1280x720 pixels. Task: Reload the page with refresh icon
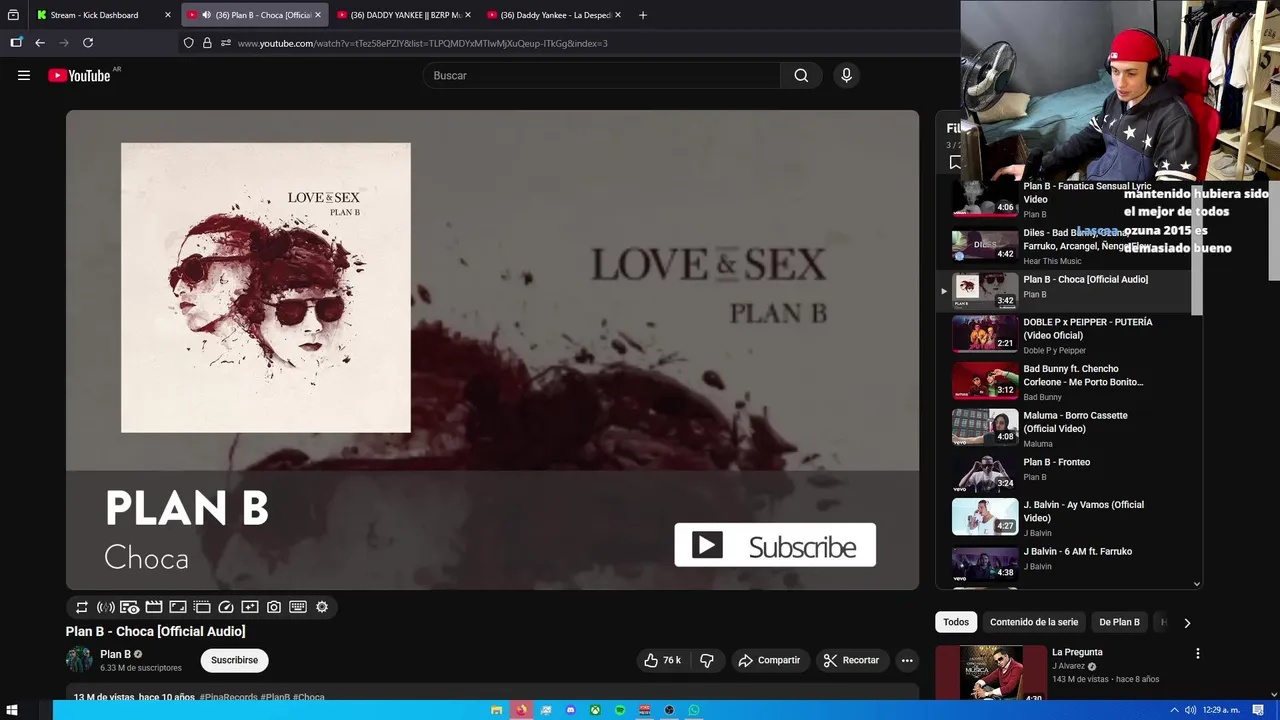88,43
